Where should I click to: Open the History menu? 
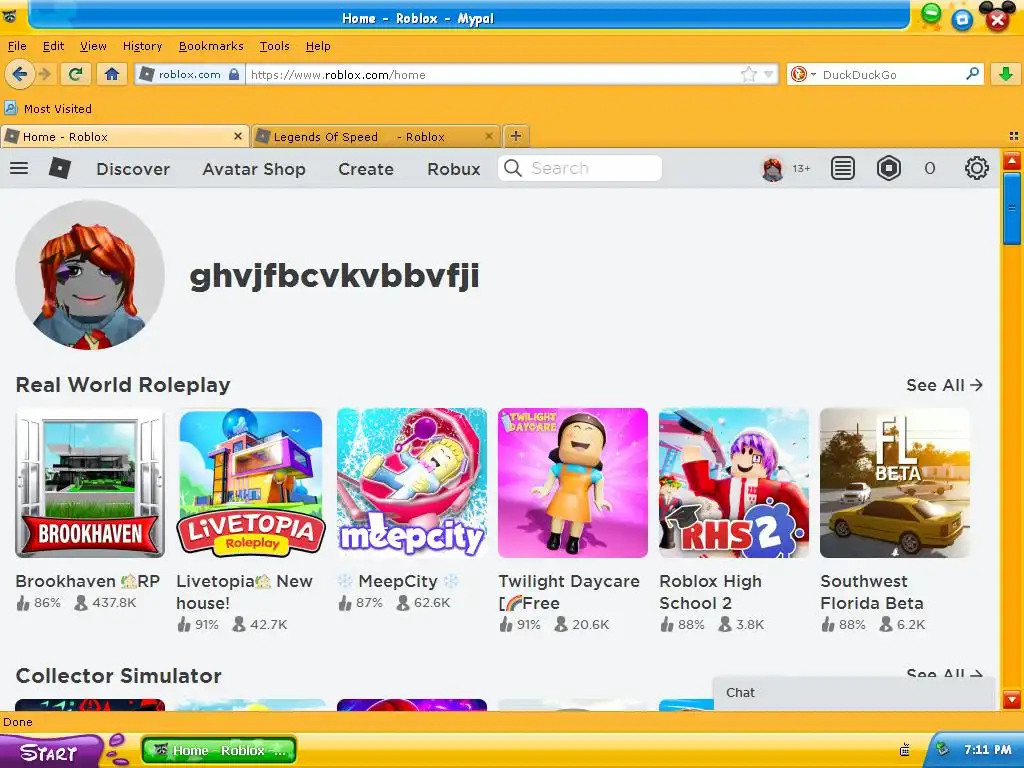tap(142, 46)
